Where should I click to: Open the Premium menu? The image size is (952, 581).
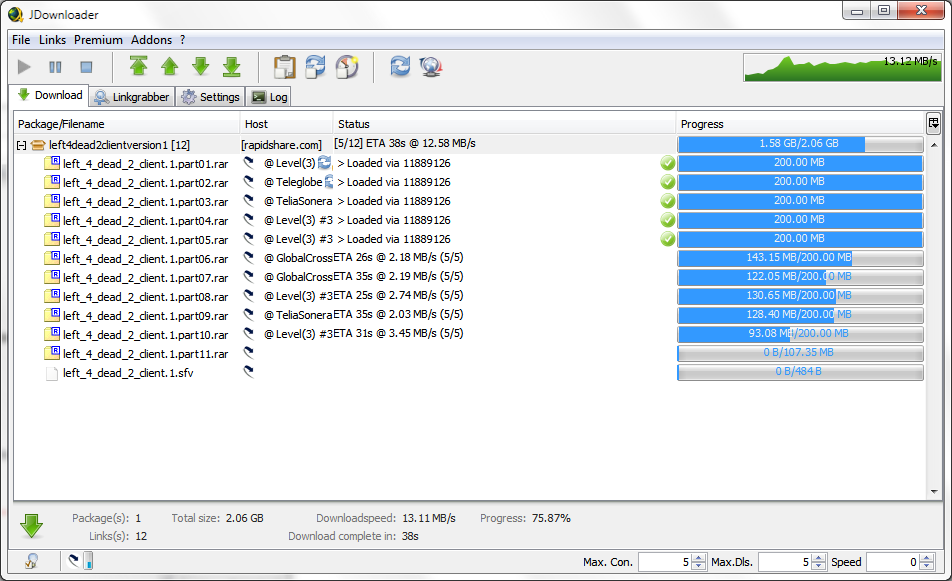pyautogui.click(x=98, y=40)
